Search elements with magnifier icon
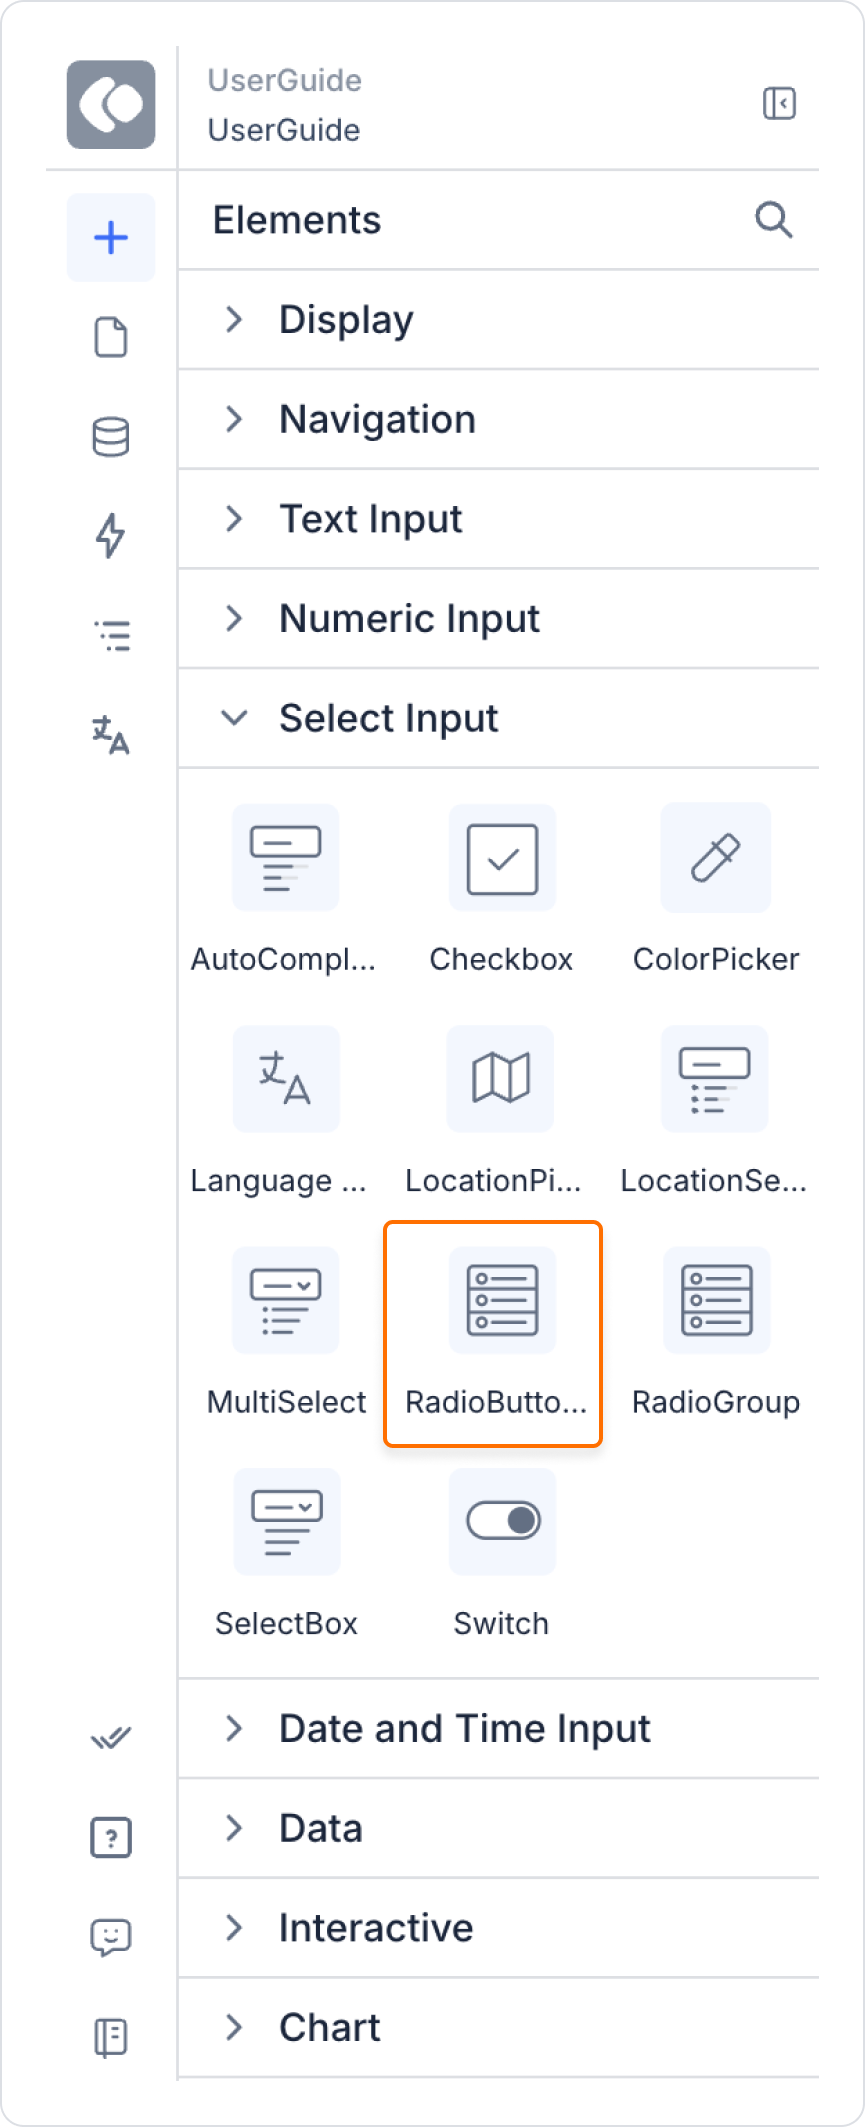 pos(773,220)
